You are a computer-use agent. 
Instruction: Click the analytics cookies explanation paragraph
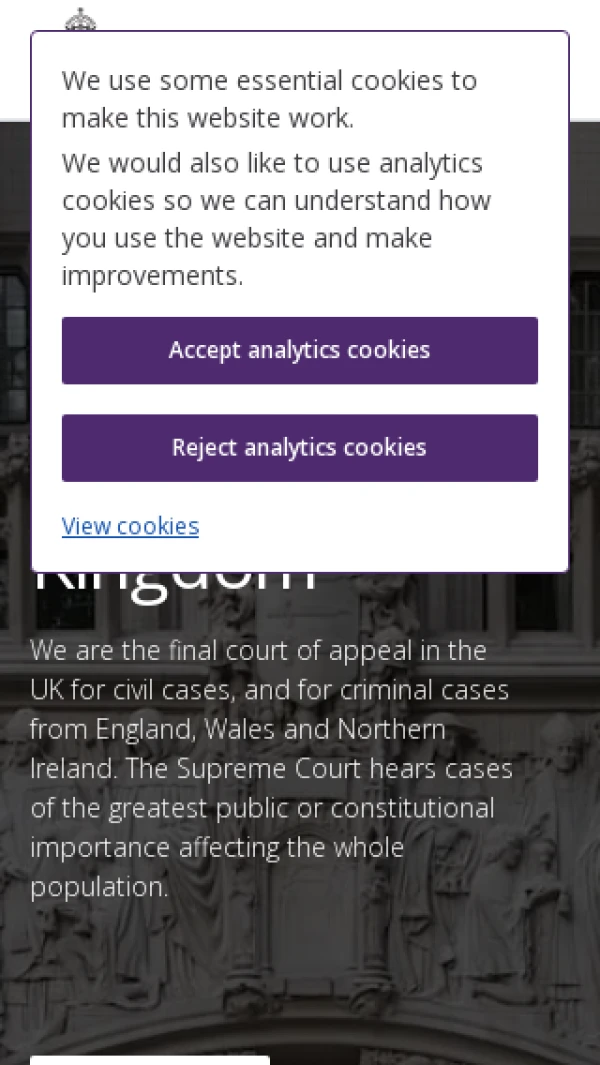[275, 219]
